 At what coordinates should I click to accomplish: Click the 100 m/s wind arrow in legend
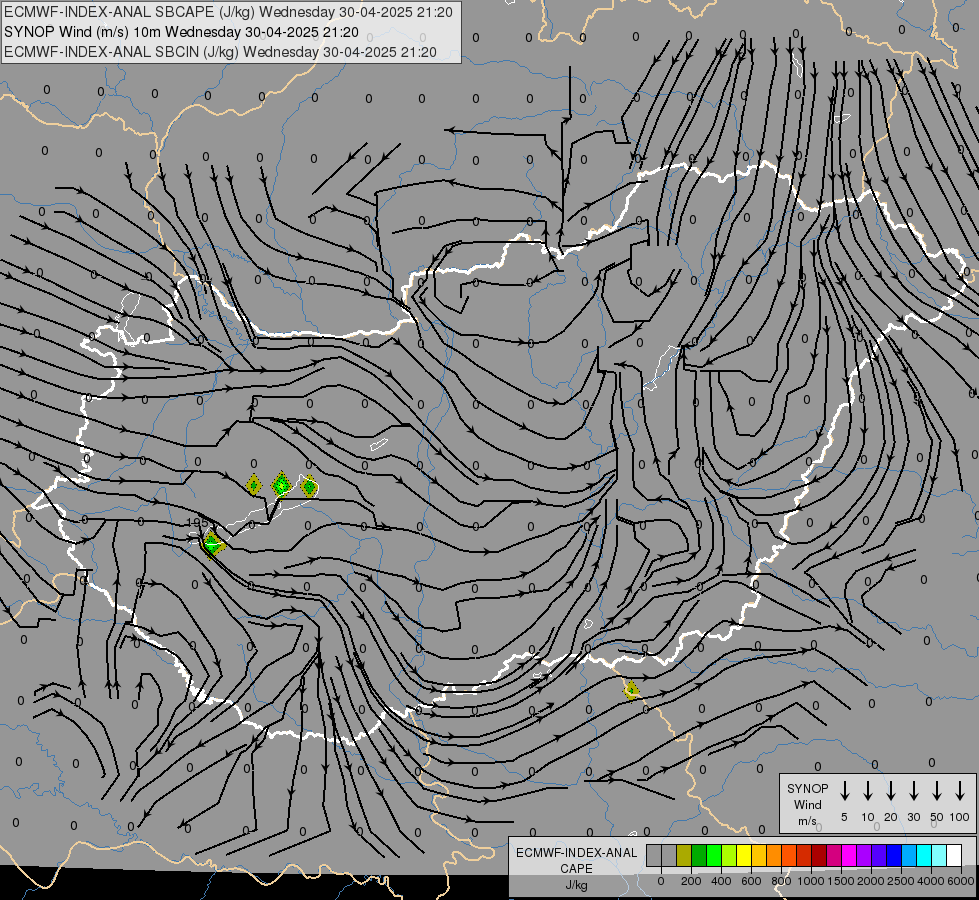tap(960, 790)
